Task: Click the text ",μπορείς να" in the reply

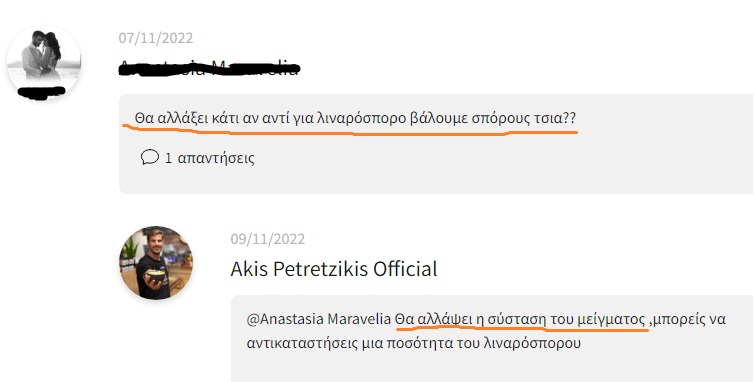Action: pyautogui.click(x=687, y=320)
